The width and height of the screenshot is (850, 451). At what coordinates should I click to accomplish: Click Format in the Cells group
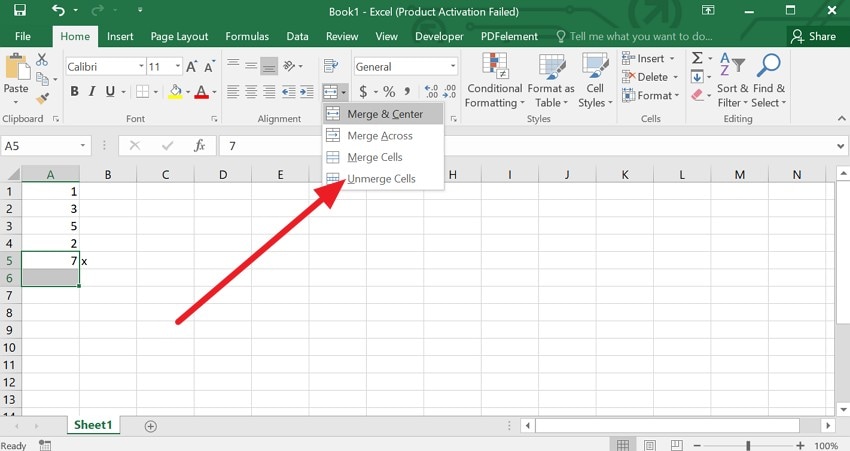click(x=650, y=95)
